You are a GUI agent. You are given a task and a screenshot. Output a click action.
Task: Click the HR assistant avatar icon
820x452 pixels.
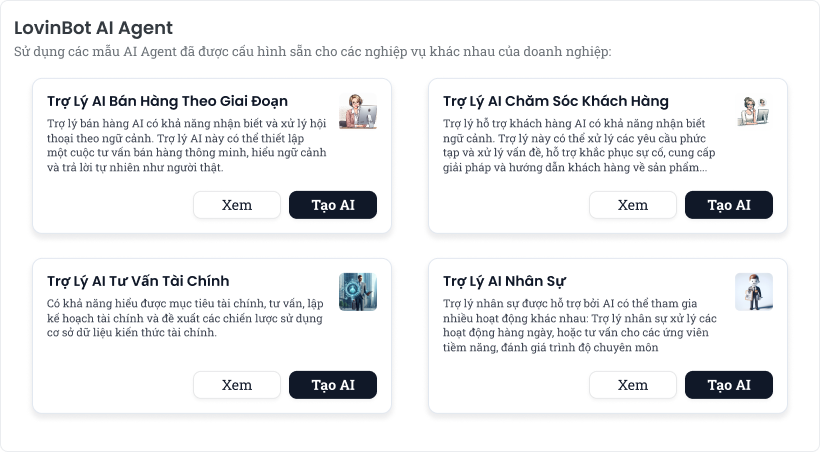pyautogui.click(x=754, y=291)
